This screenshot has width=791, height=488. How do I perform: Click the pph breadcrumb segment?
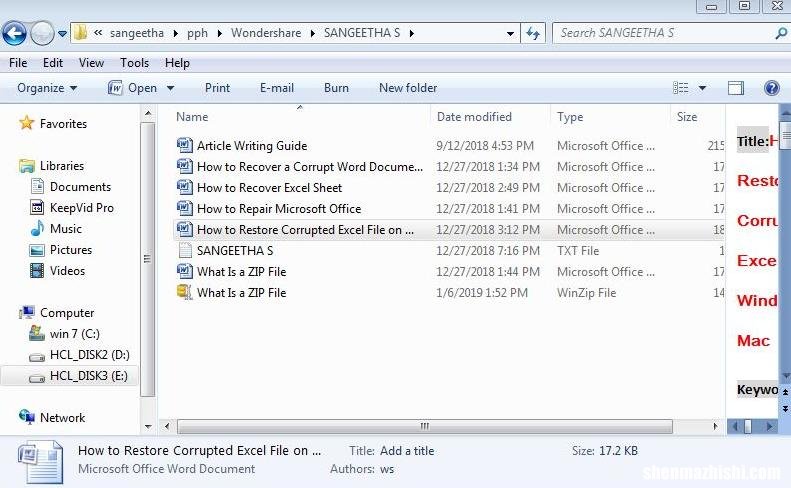[197, 33]
